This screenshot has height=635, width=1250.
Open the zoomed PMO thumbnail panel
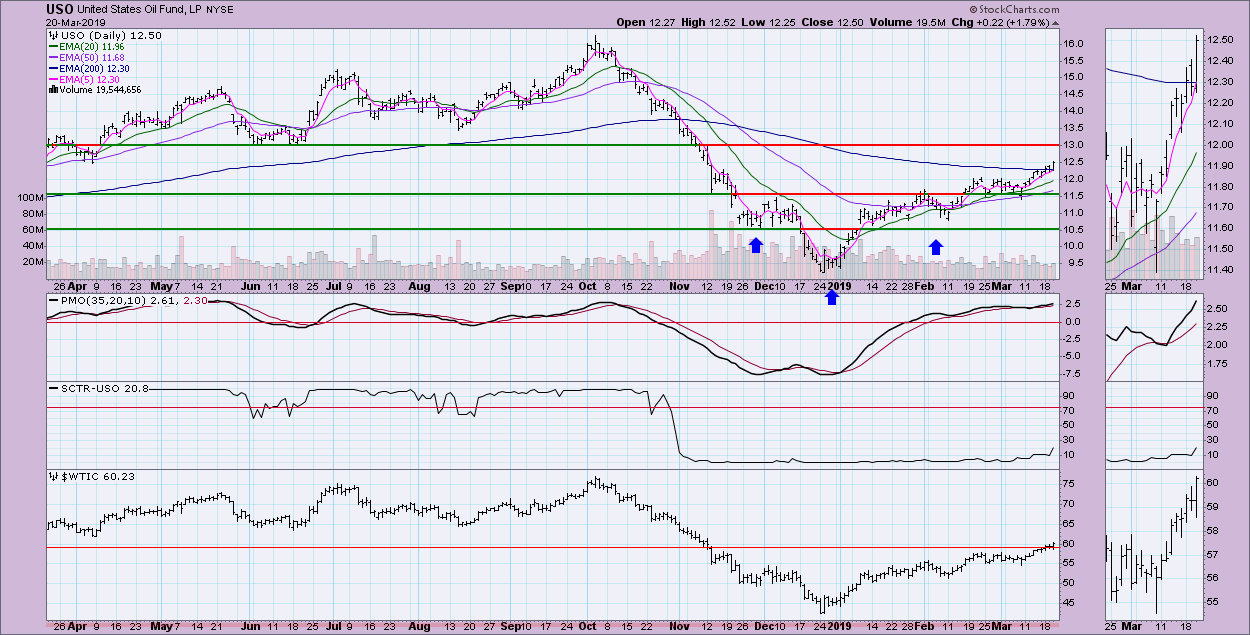[x=1153, y=338]
